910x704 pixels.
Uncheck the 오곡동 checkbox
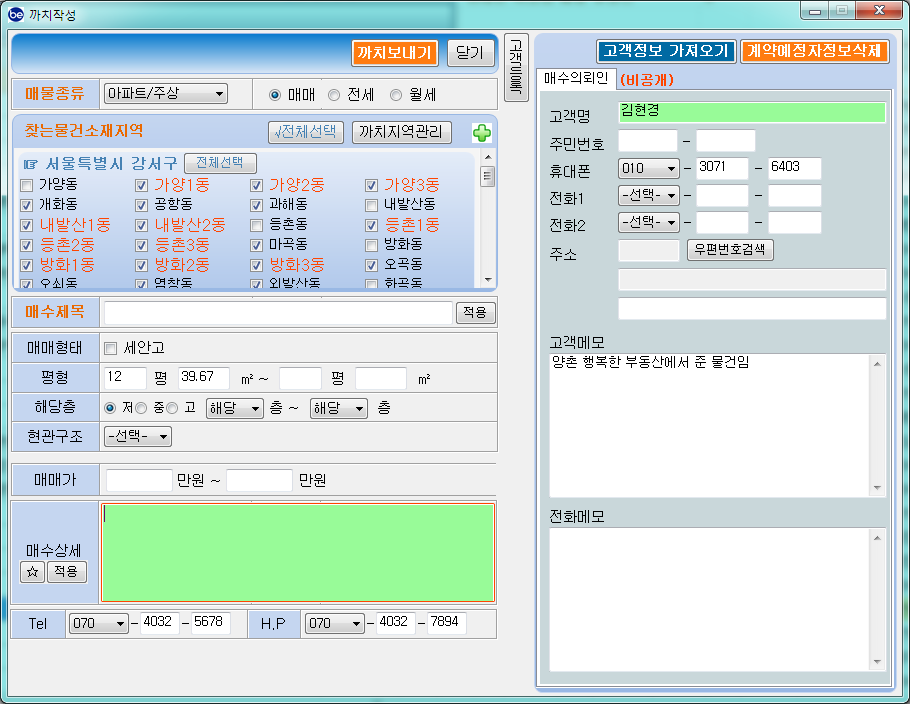372,265
